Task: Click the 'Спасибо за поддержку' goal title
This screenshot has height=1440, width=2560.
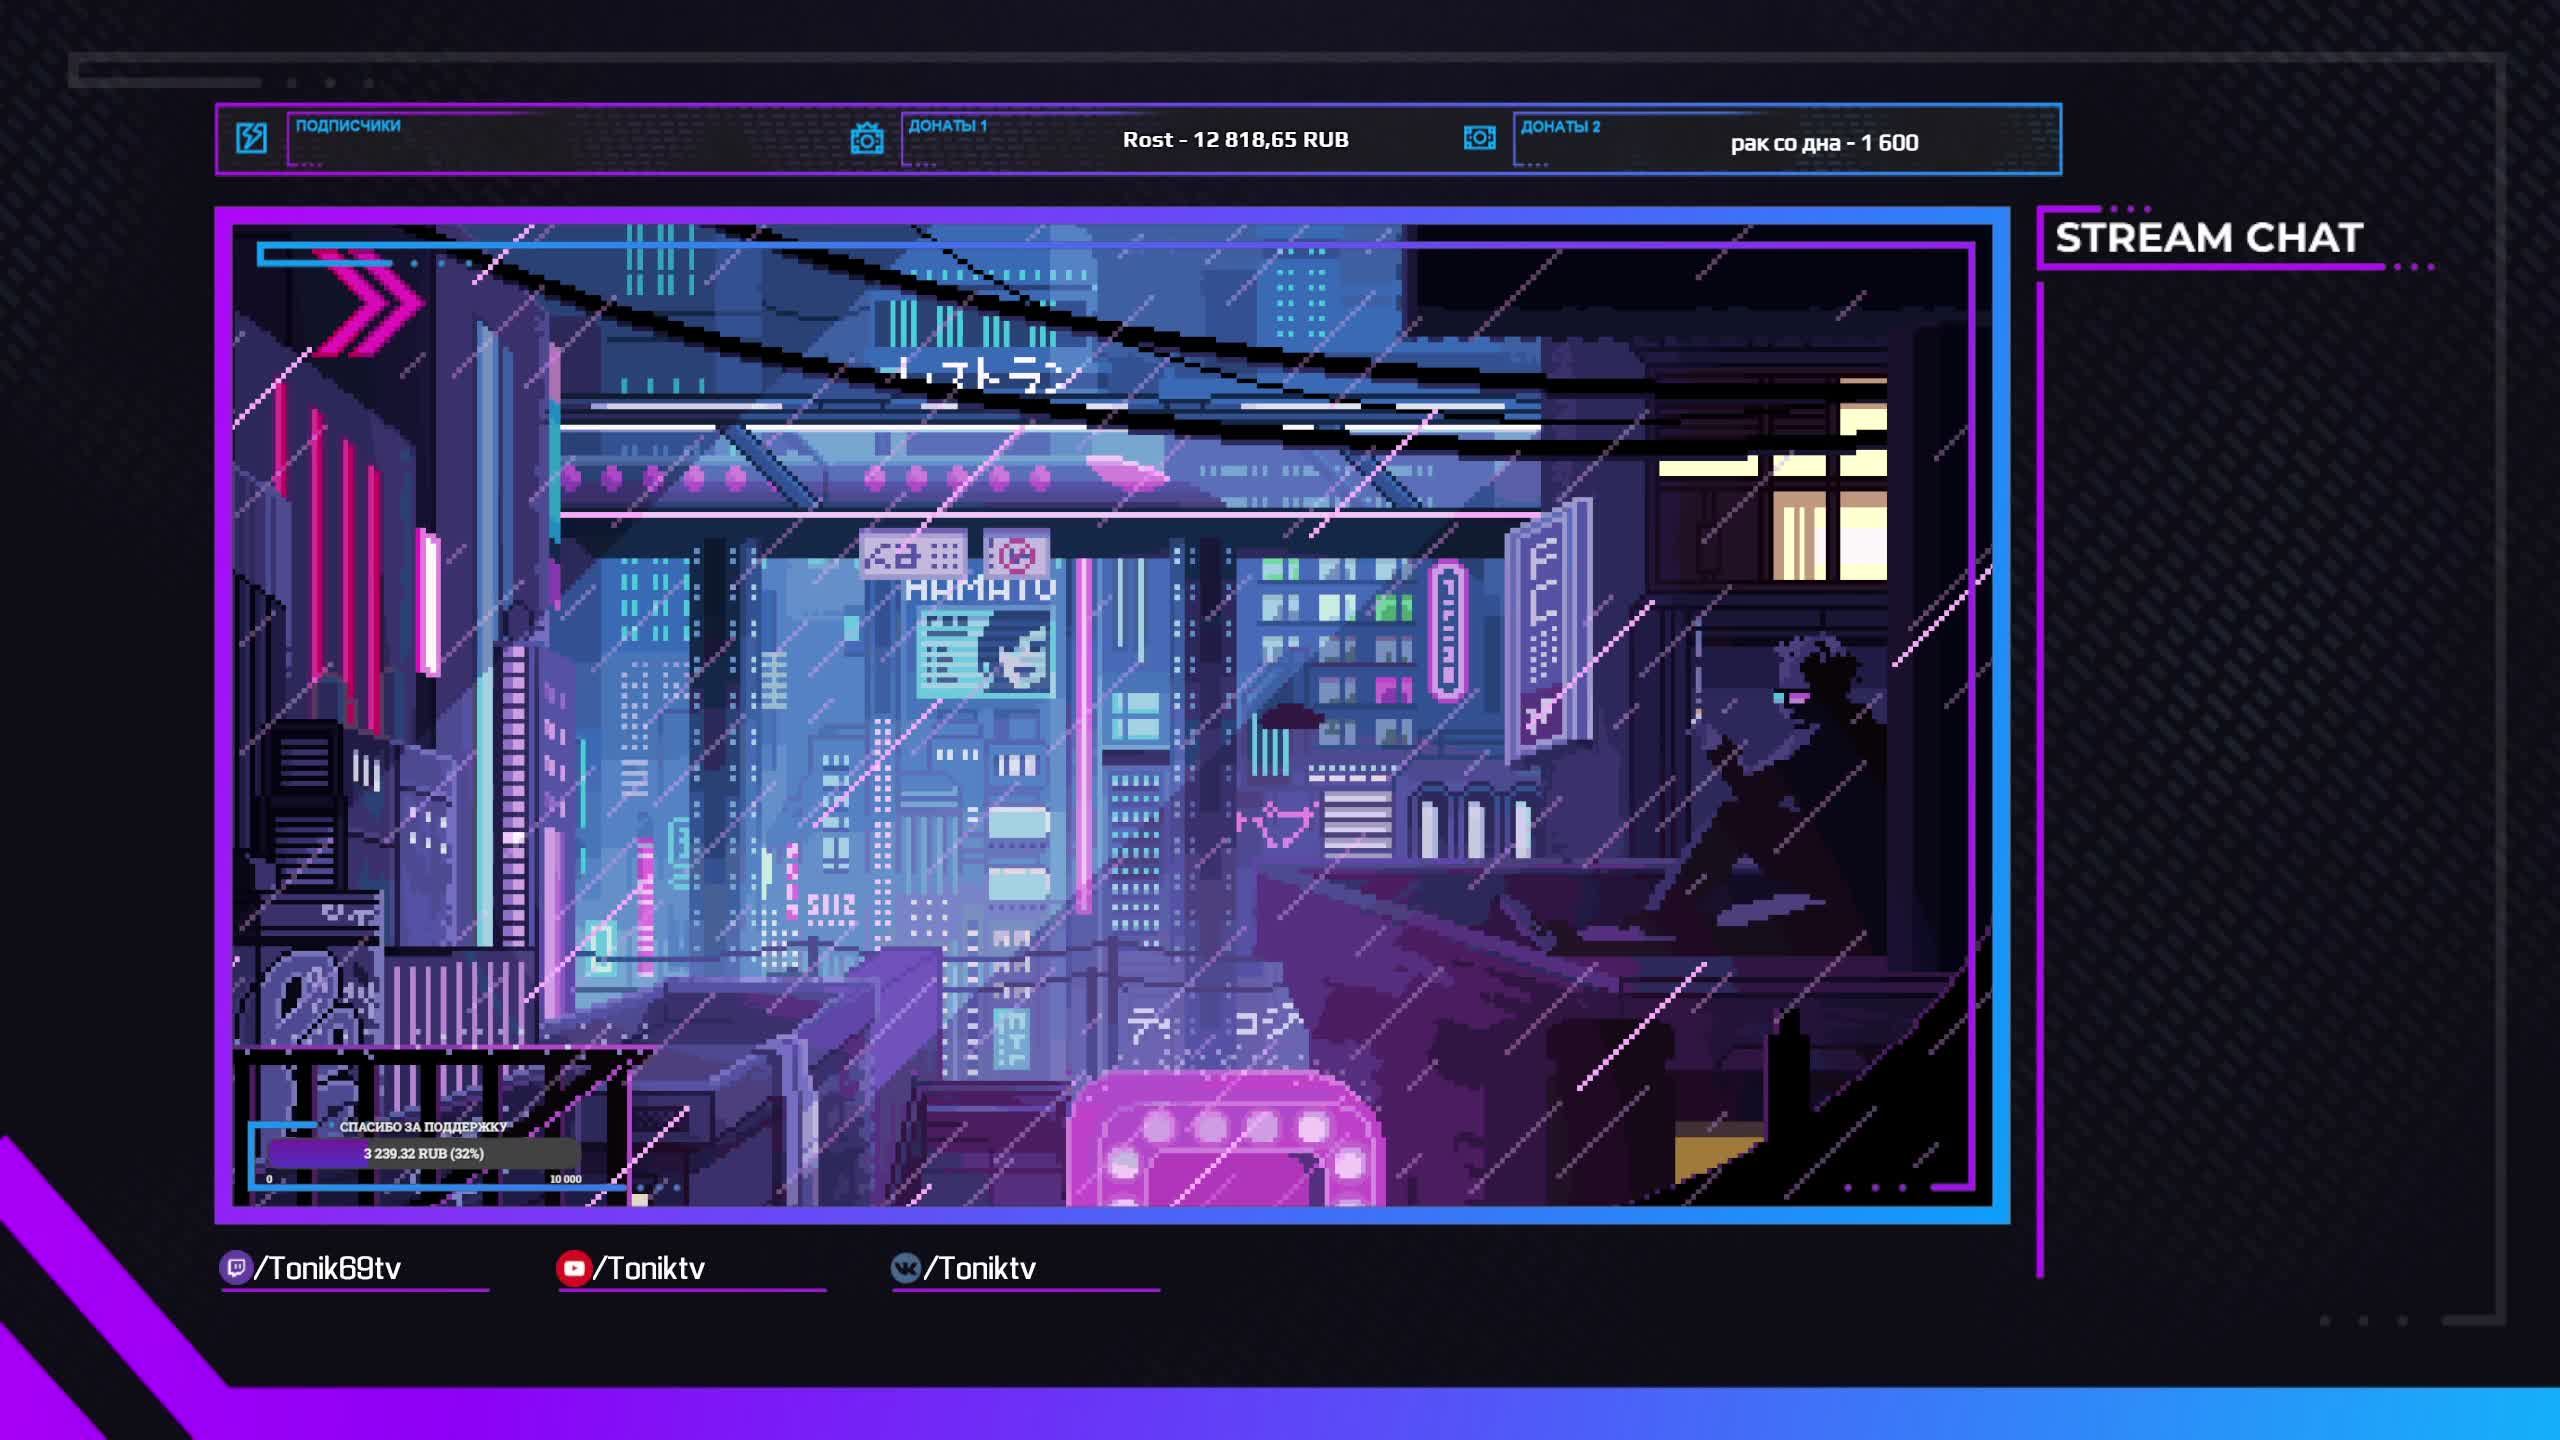Action: tap(423, 1127)
